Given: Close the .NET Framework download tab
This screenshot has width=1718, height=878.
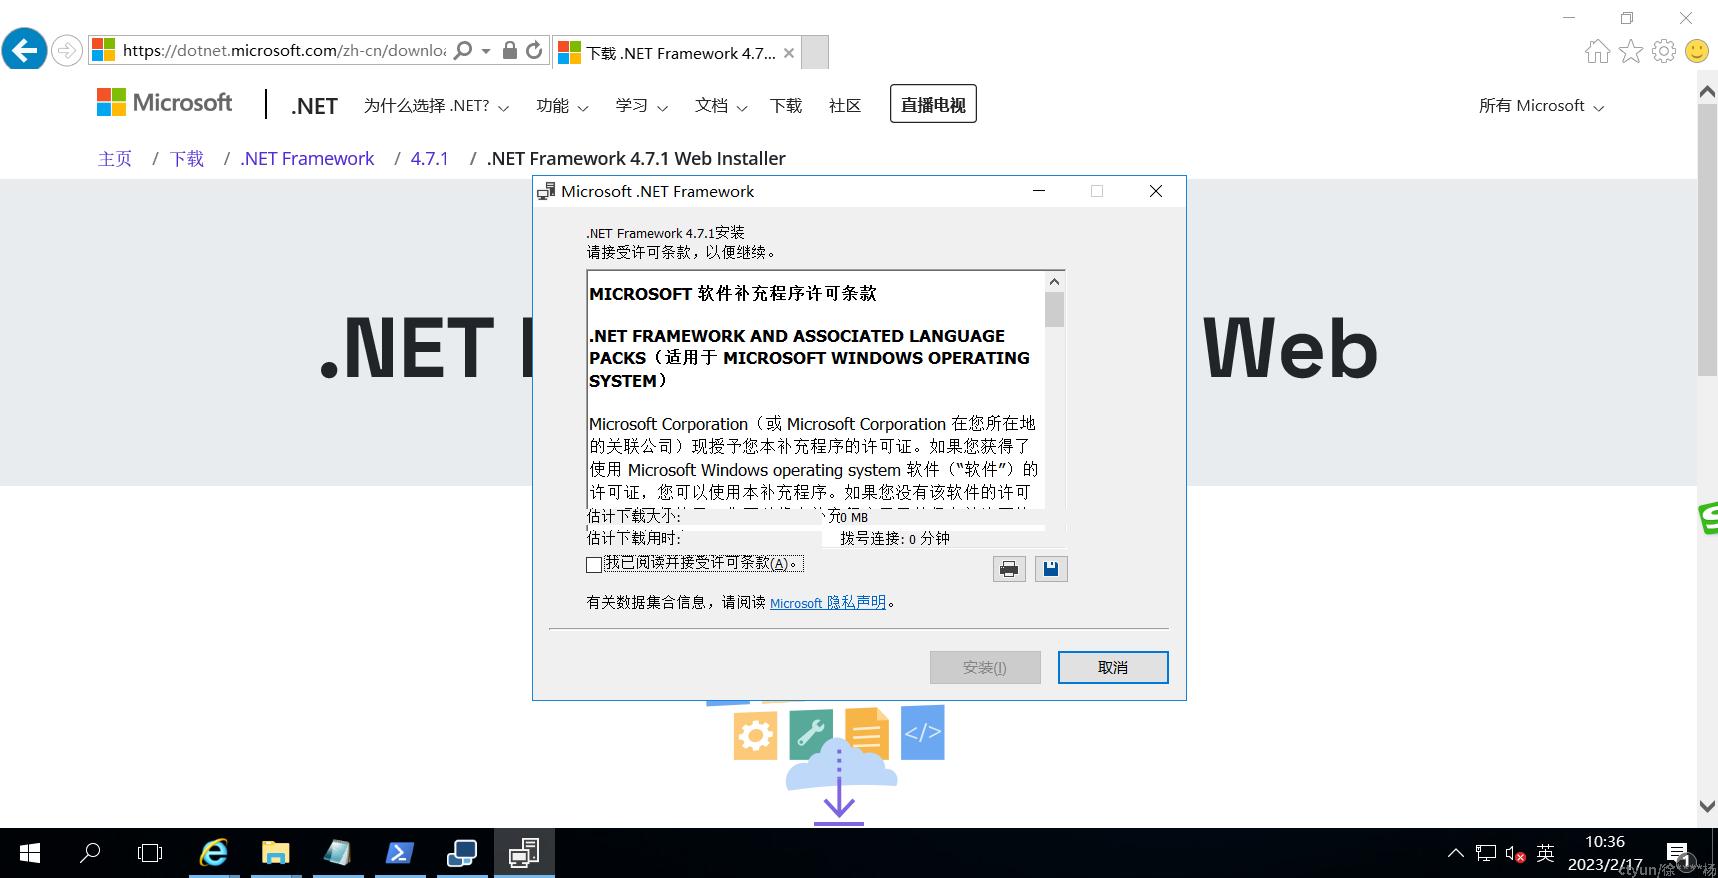Looking at the screenshot, I should click(789, 53).
